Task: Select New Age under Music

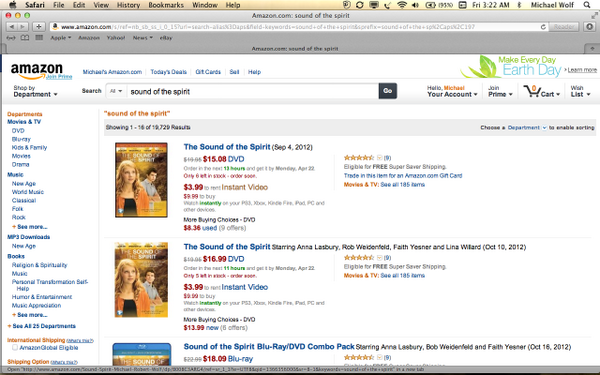Action: click(x=24, y=184)
